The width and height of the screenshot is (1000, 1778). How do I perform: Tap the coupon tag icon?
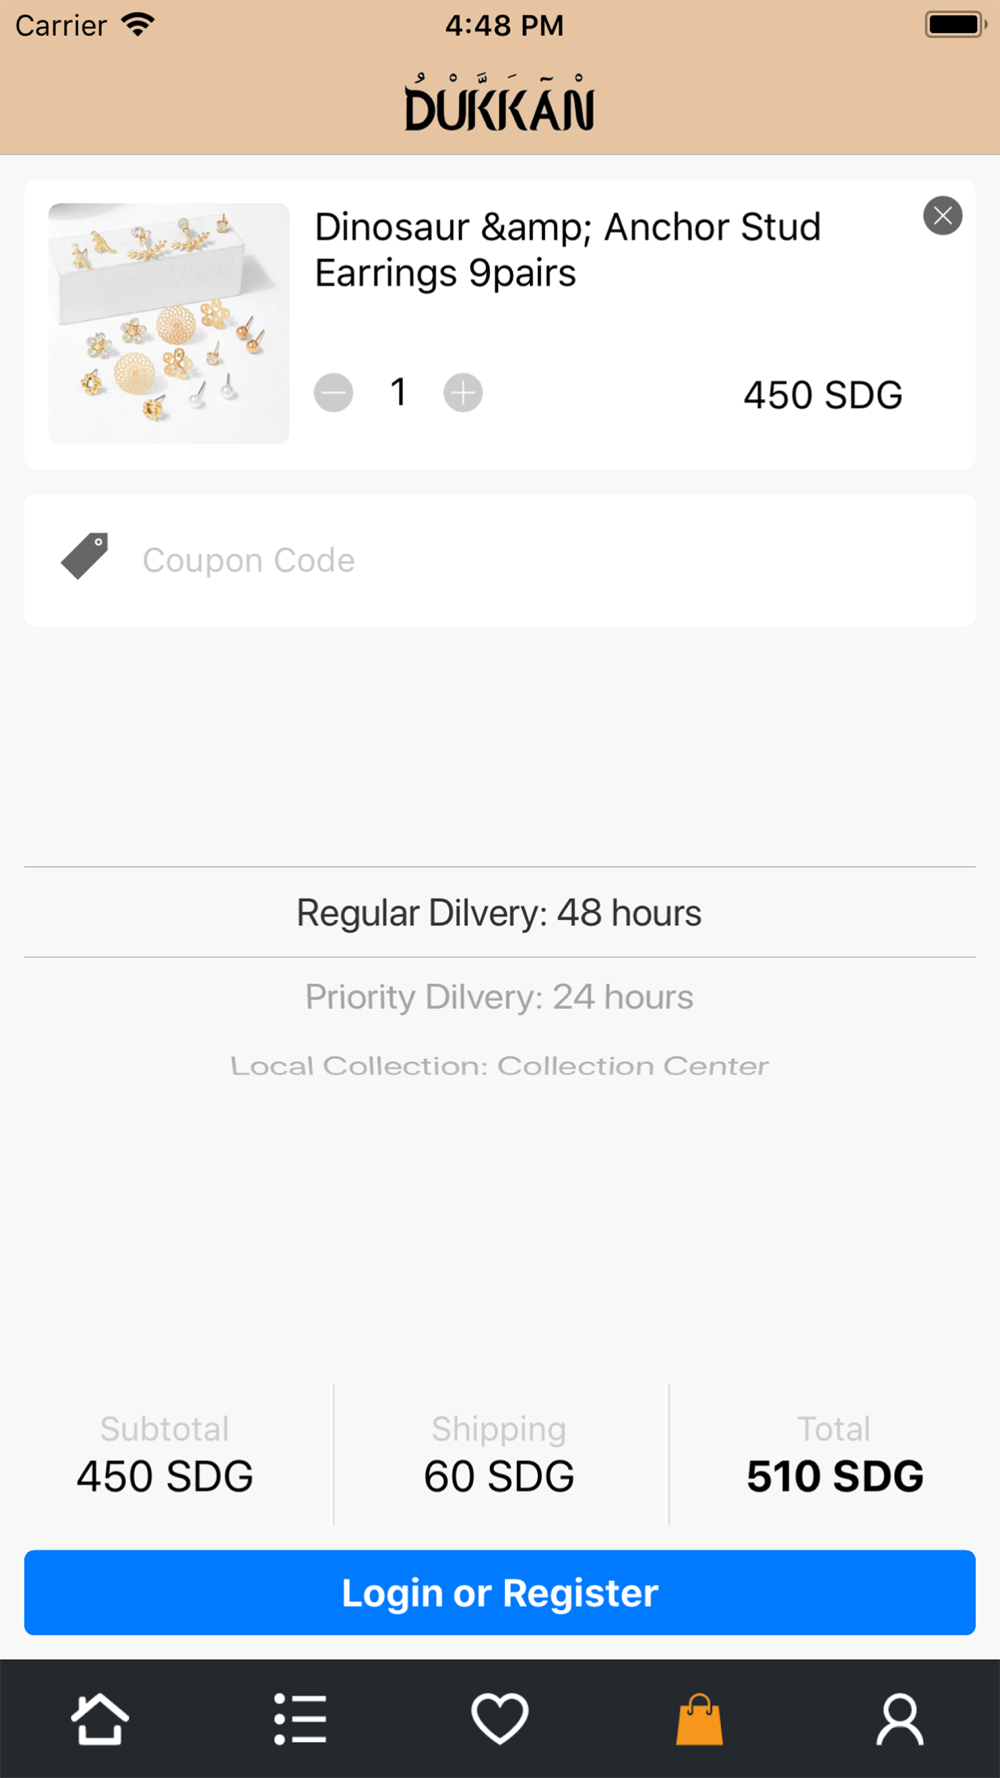pyautogui.click(x=85, y=556)
